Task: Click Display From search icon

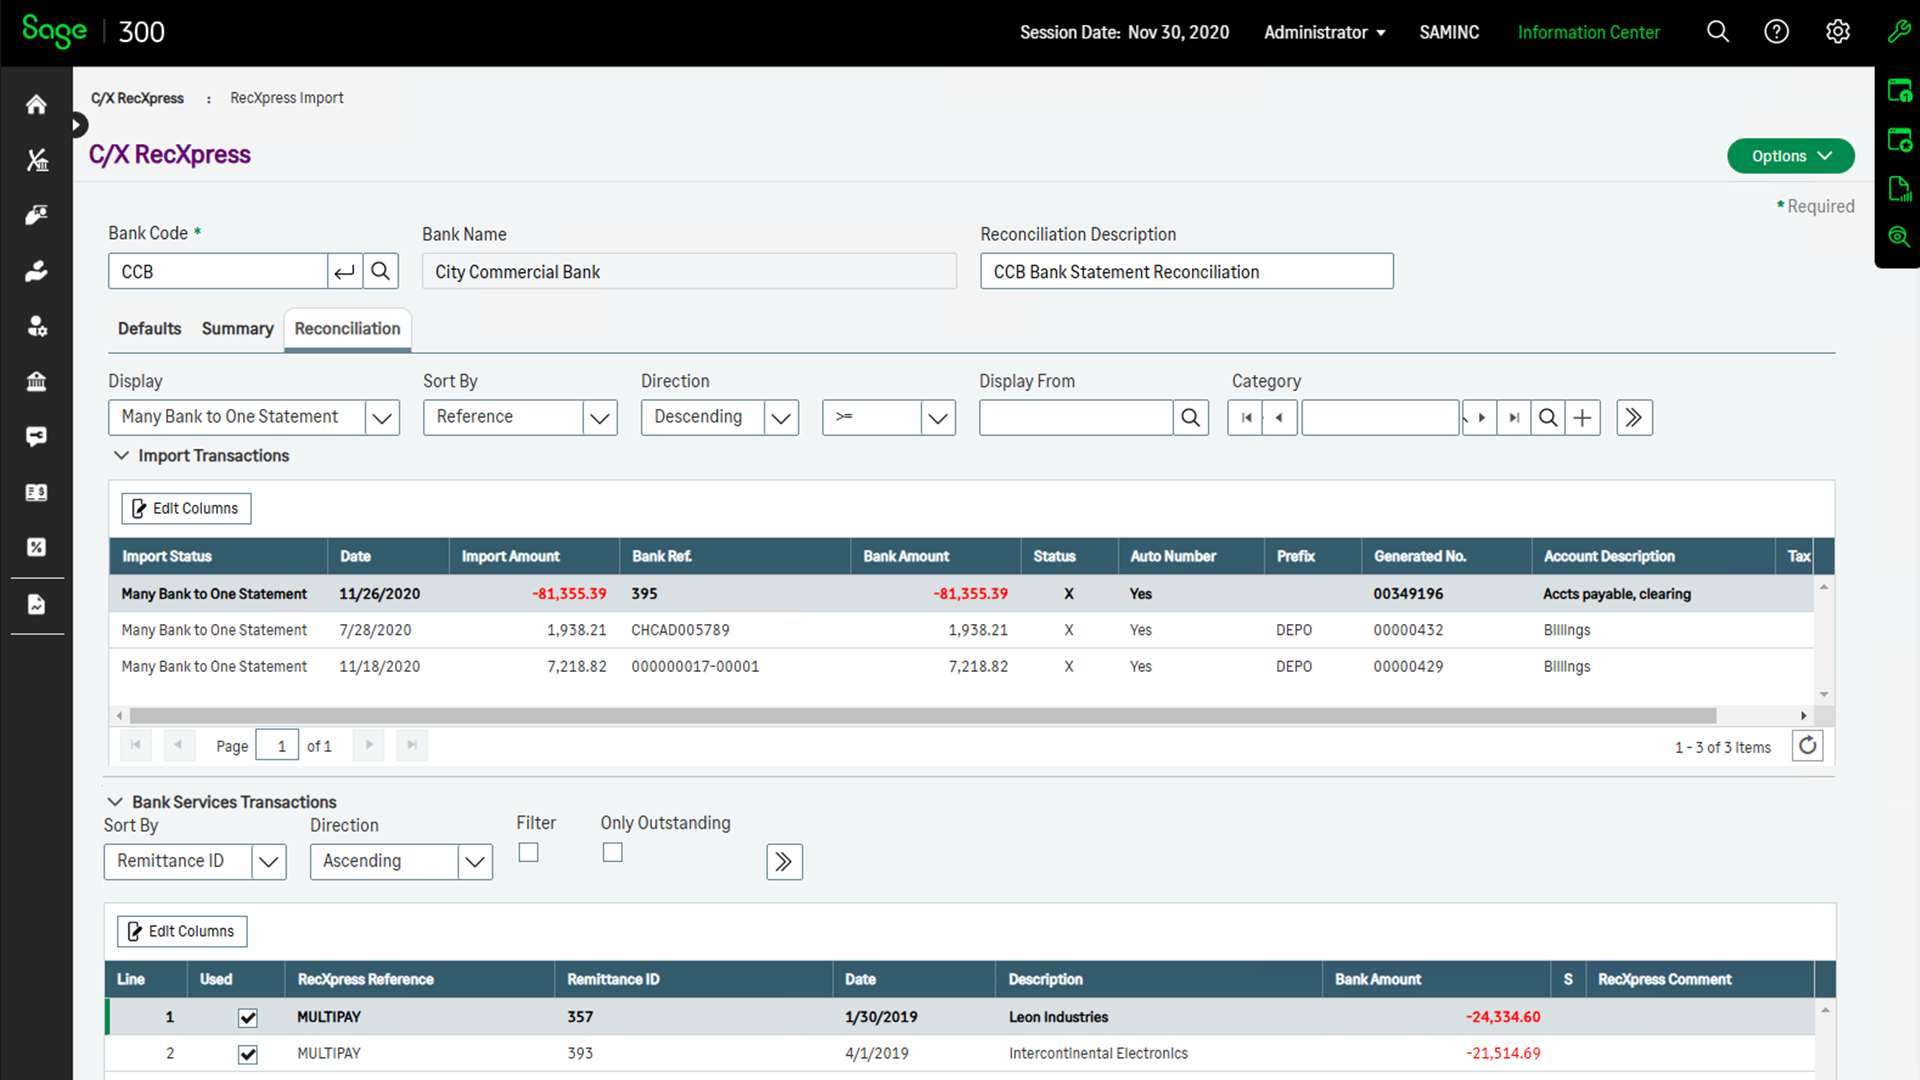Action: click(x=1190, y=418)
